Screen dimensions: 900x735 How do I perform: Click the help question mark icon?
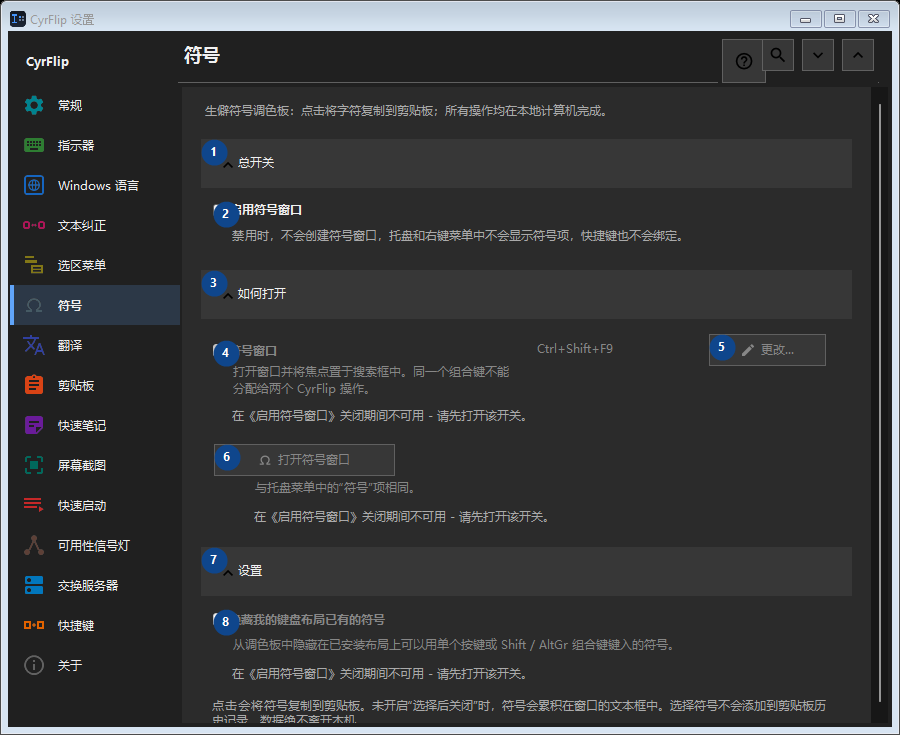[x=743, y=61]
